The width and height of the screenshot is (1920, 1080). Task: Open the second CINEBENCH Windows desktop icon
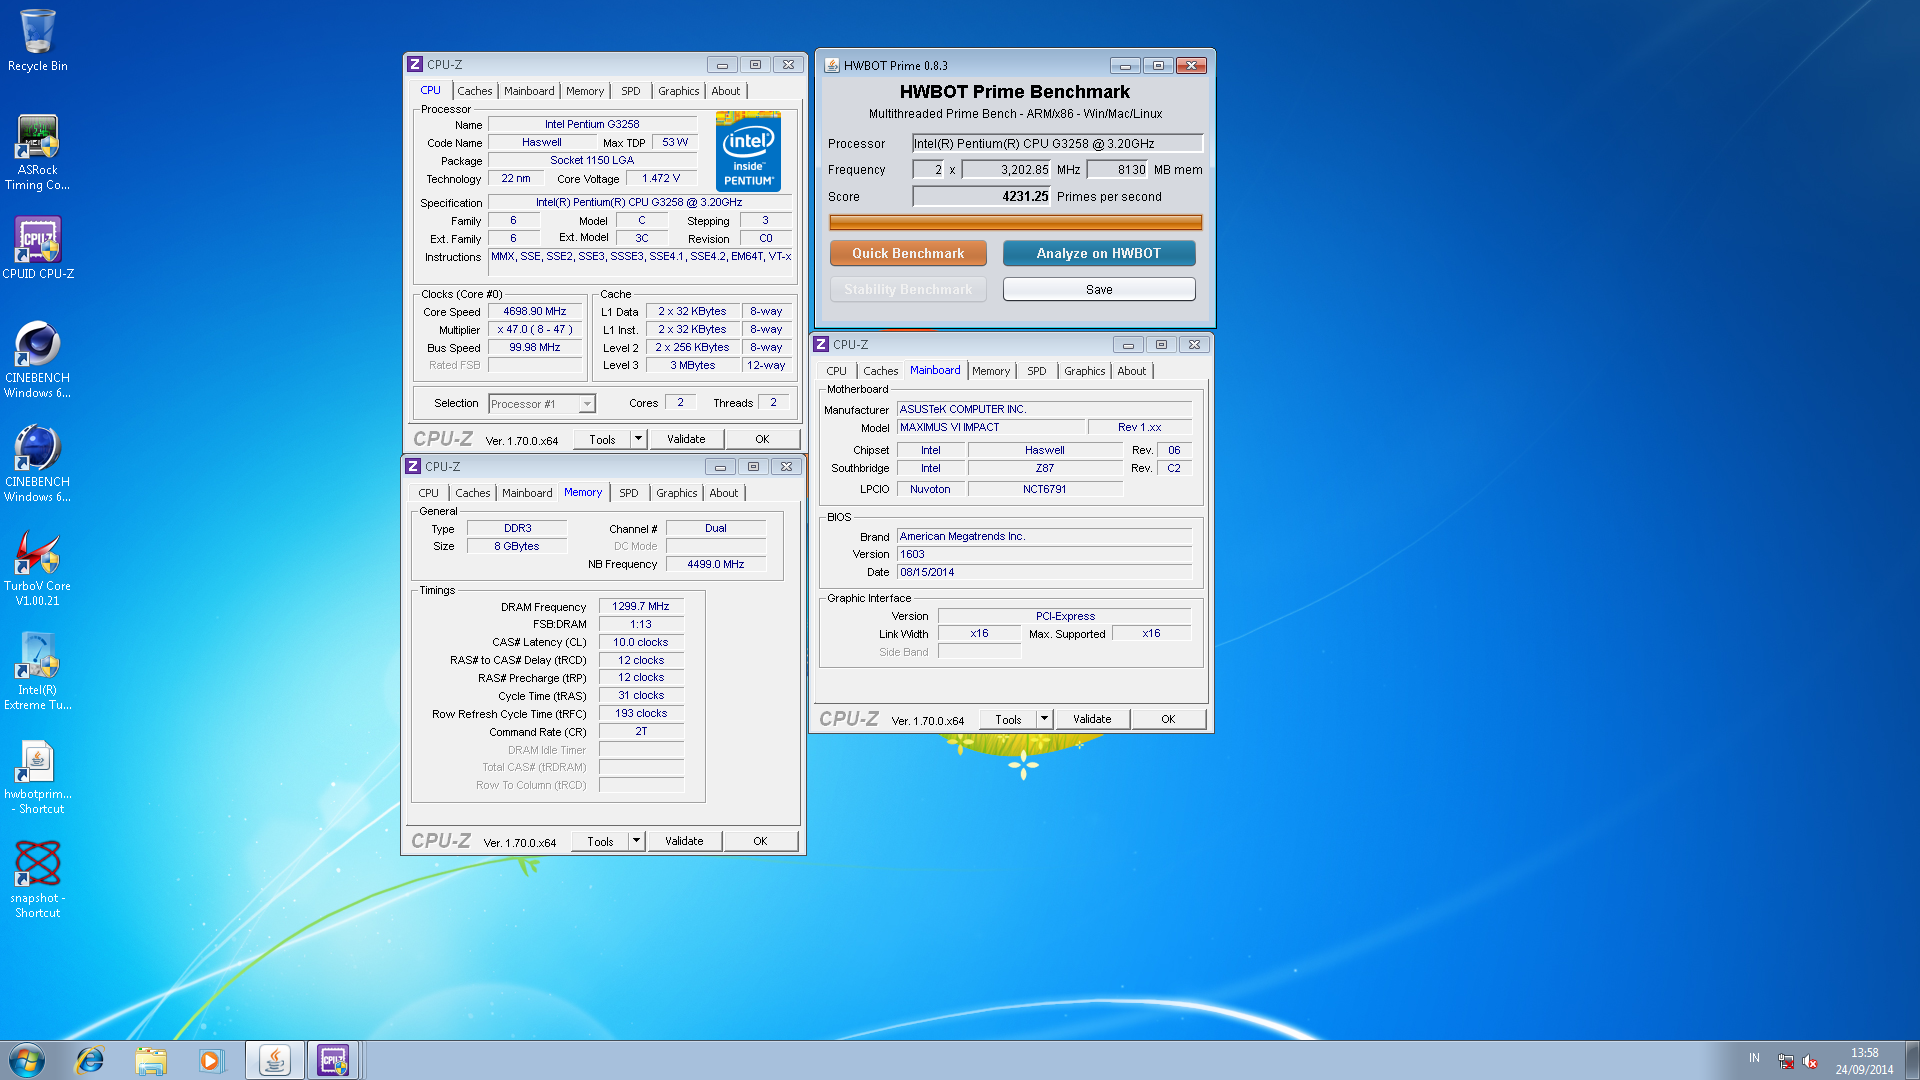point(37,464)
